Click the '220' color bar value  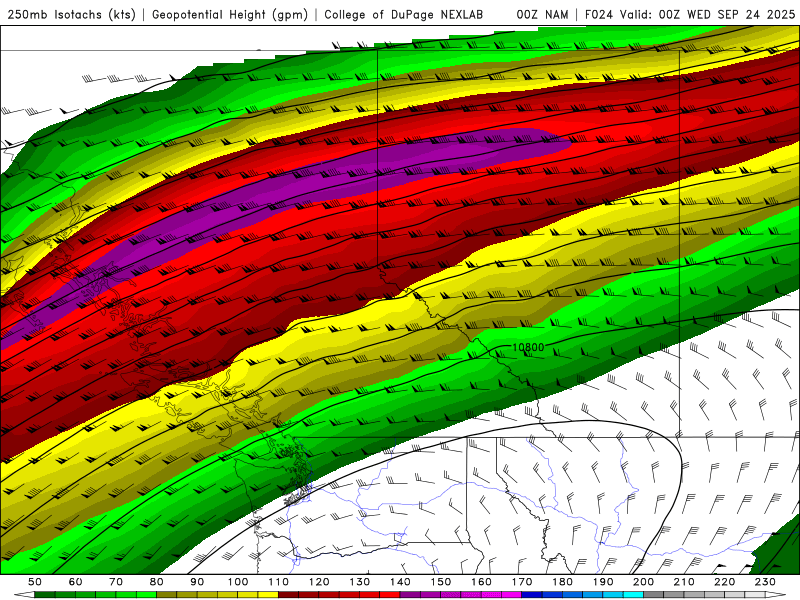(x=724, y=582)
